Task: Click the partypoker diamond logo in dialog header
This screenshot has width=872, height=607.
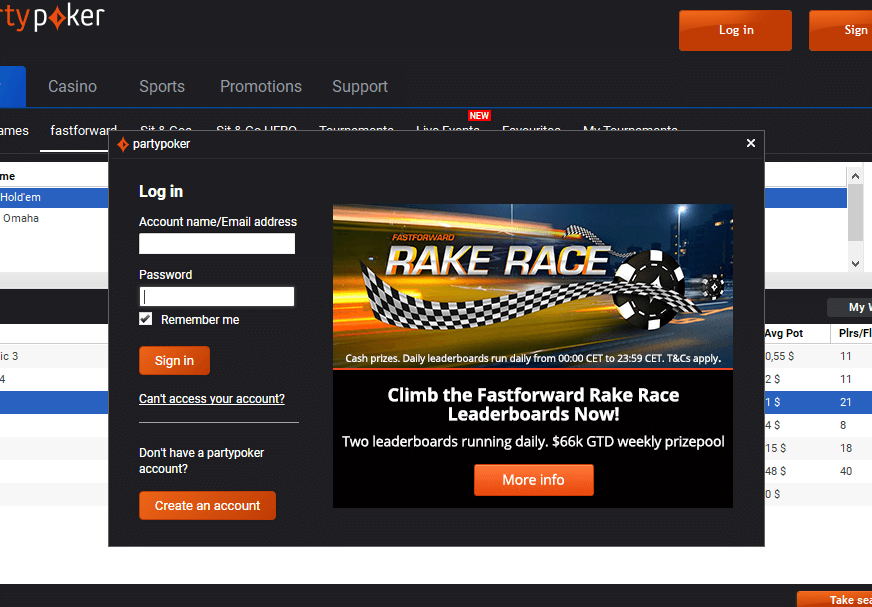Action: 123,144
